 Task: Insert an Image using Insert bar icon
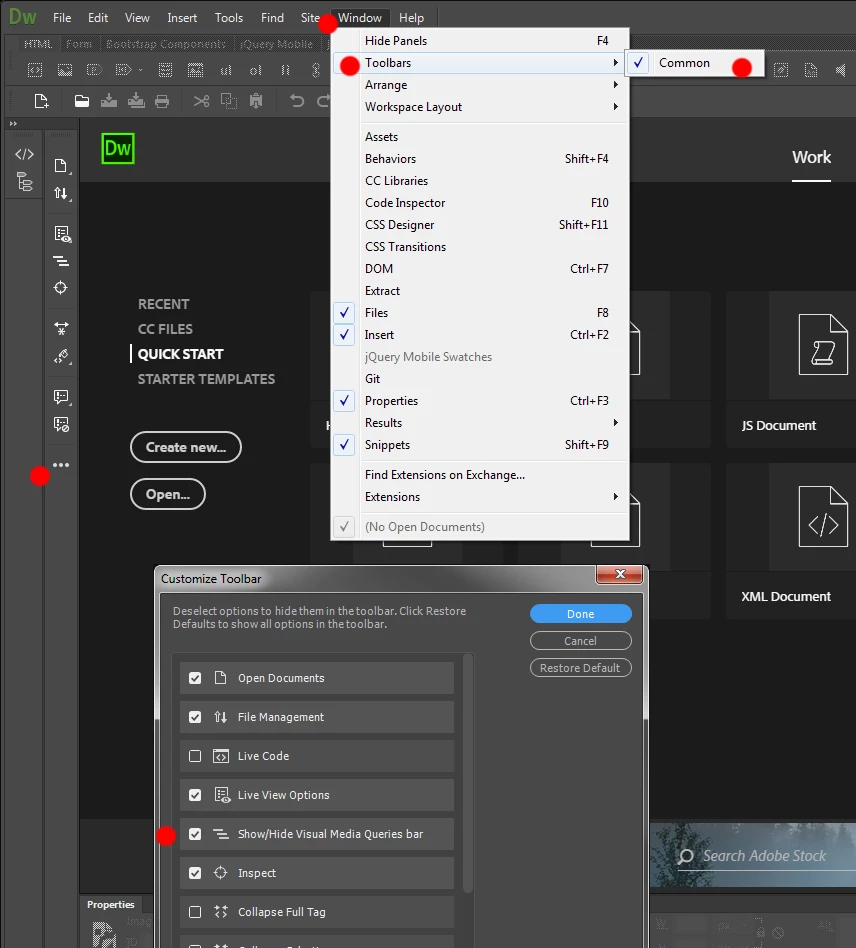[x=65, y=71]
